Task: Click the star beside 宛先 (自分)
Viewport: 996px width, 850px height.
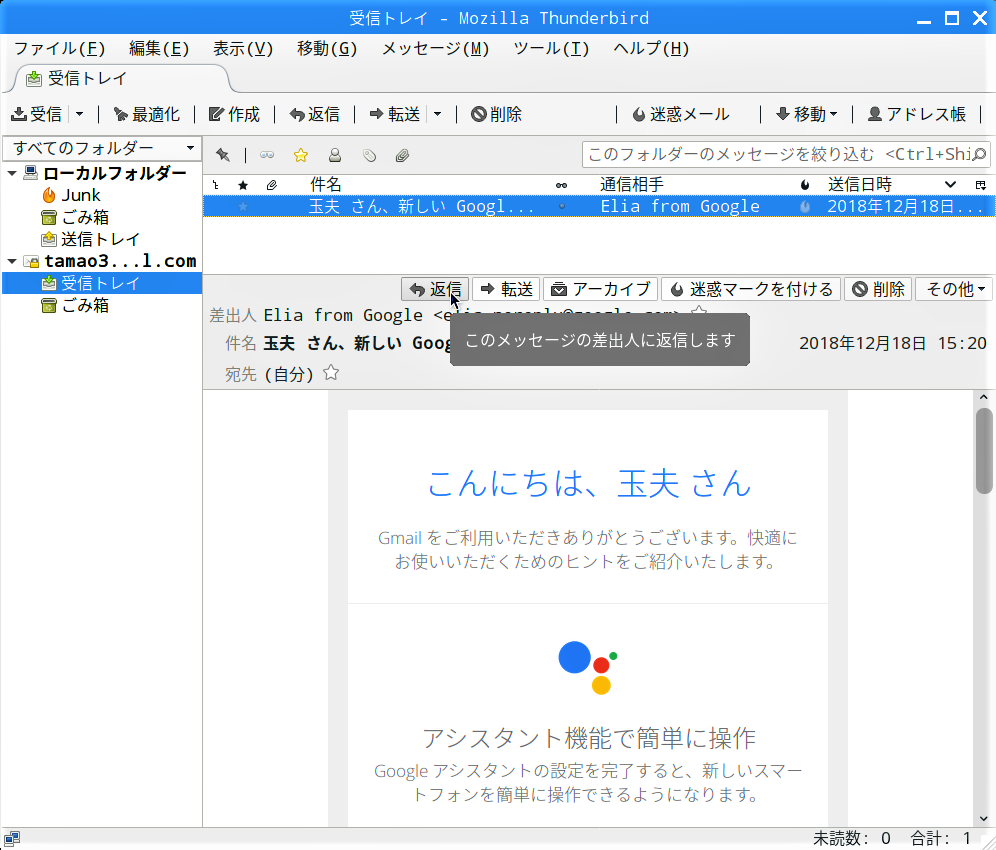Action: tap(331, 373)
